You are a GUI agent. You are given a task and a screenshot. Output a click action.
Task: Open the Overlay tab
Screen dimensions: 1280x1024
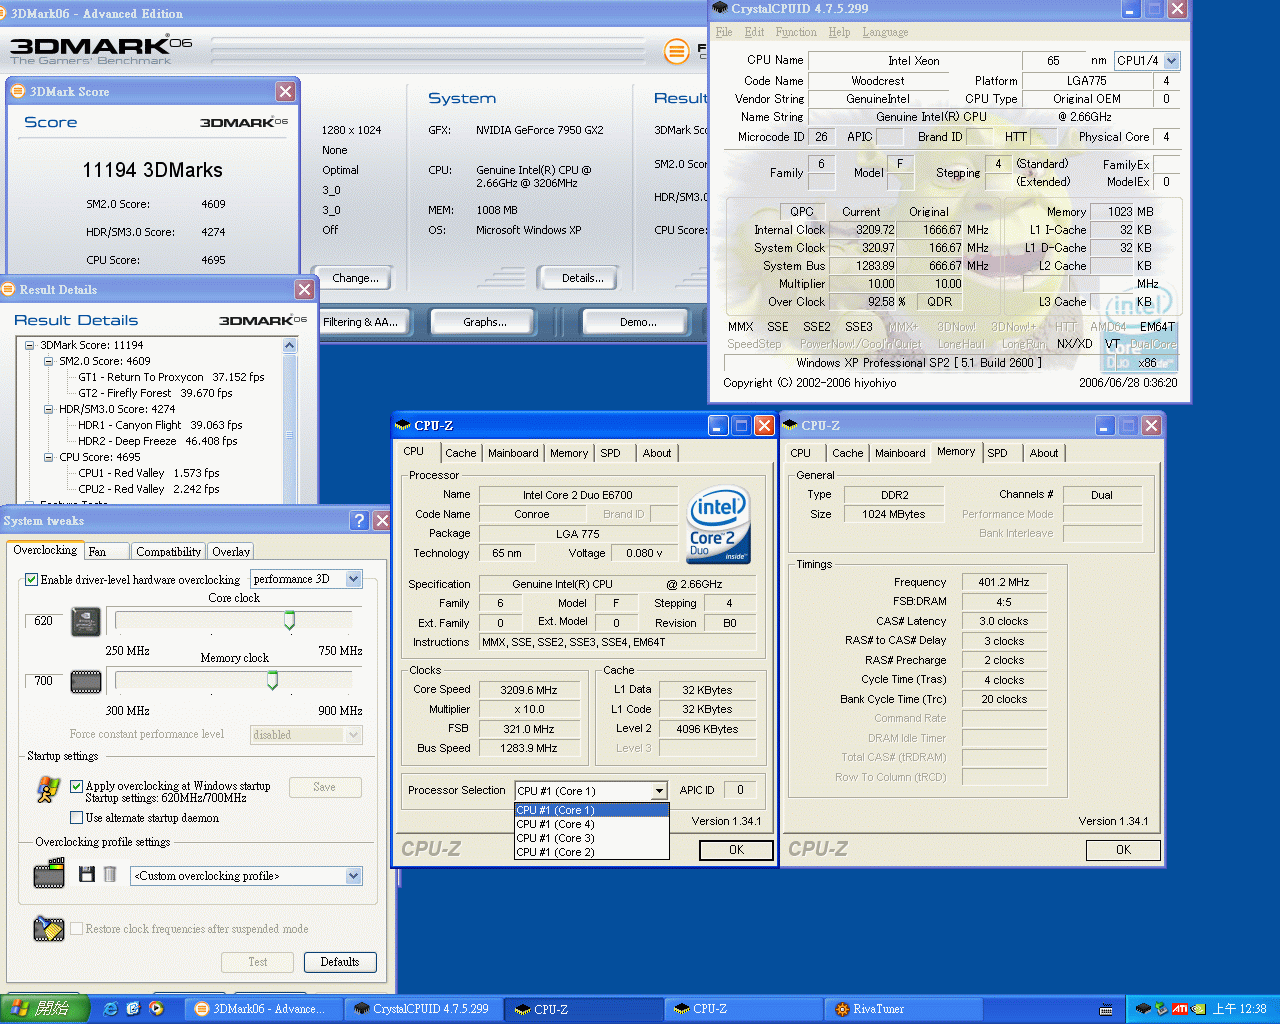(x=231, y=551)
